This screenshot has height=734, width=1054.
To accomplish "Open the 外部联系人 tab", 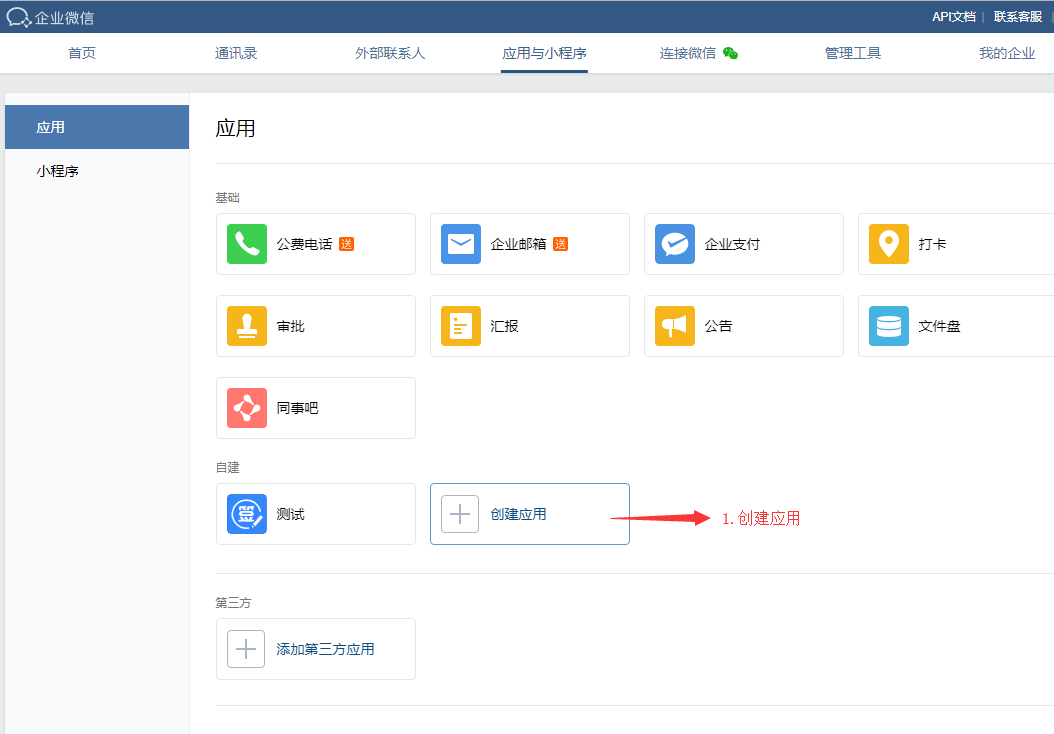I will pos(390,53).
